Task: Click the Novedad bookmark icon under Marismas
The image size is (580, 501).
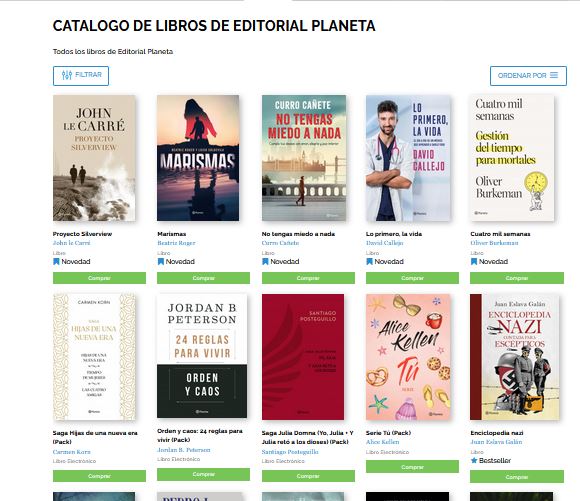Action: [x=161, y=262]
